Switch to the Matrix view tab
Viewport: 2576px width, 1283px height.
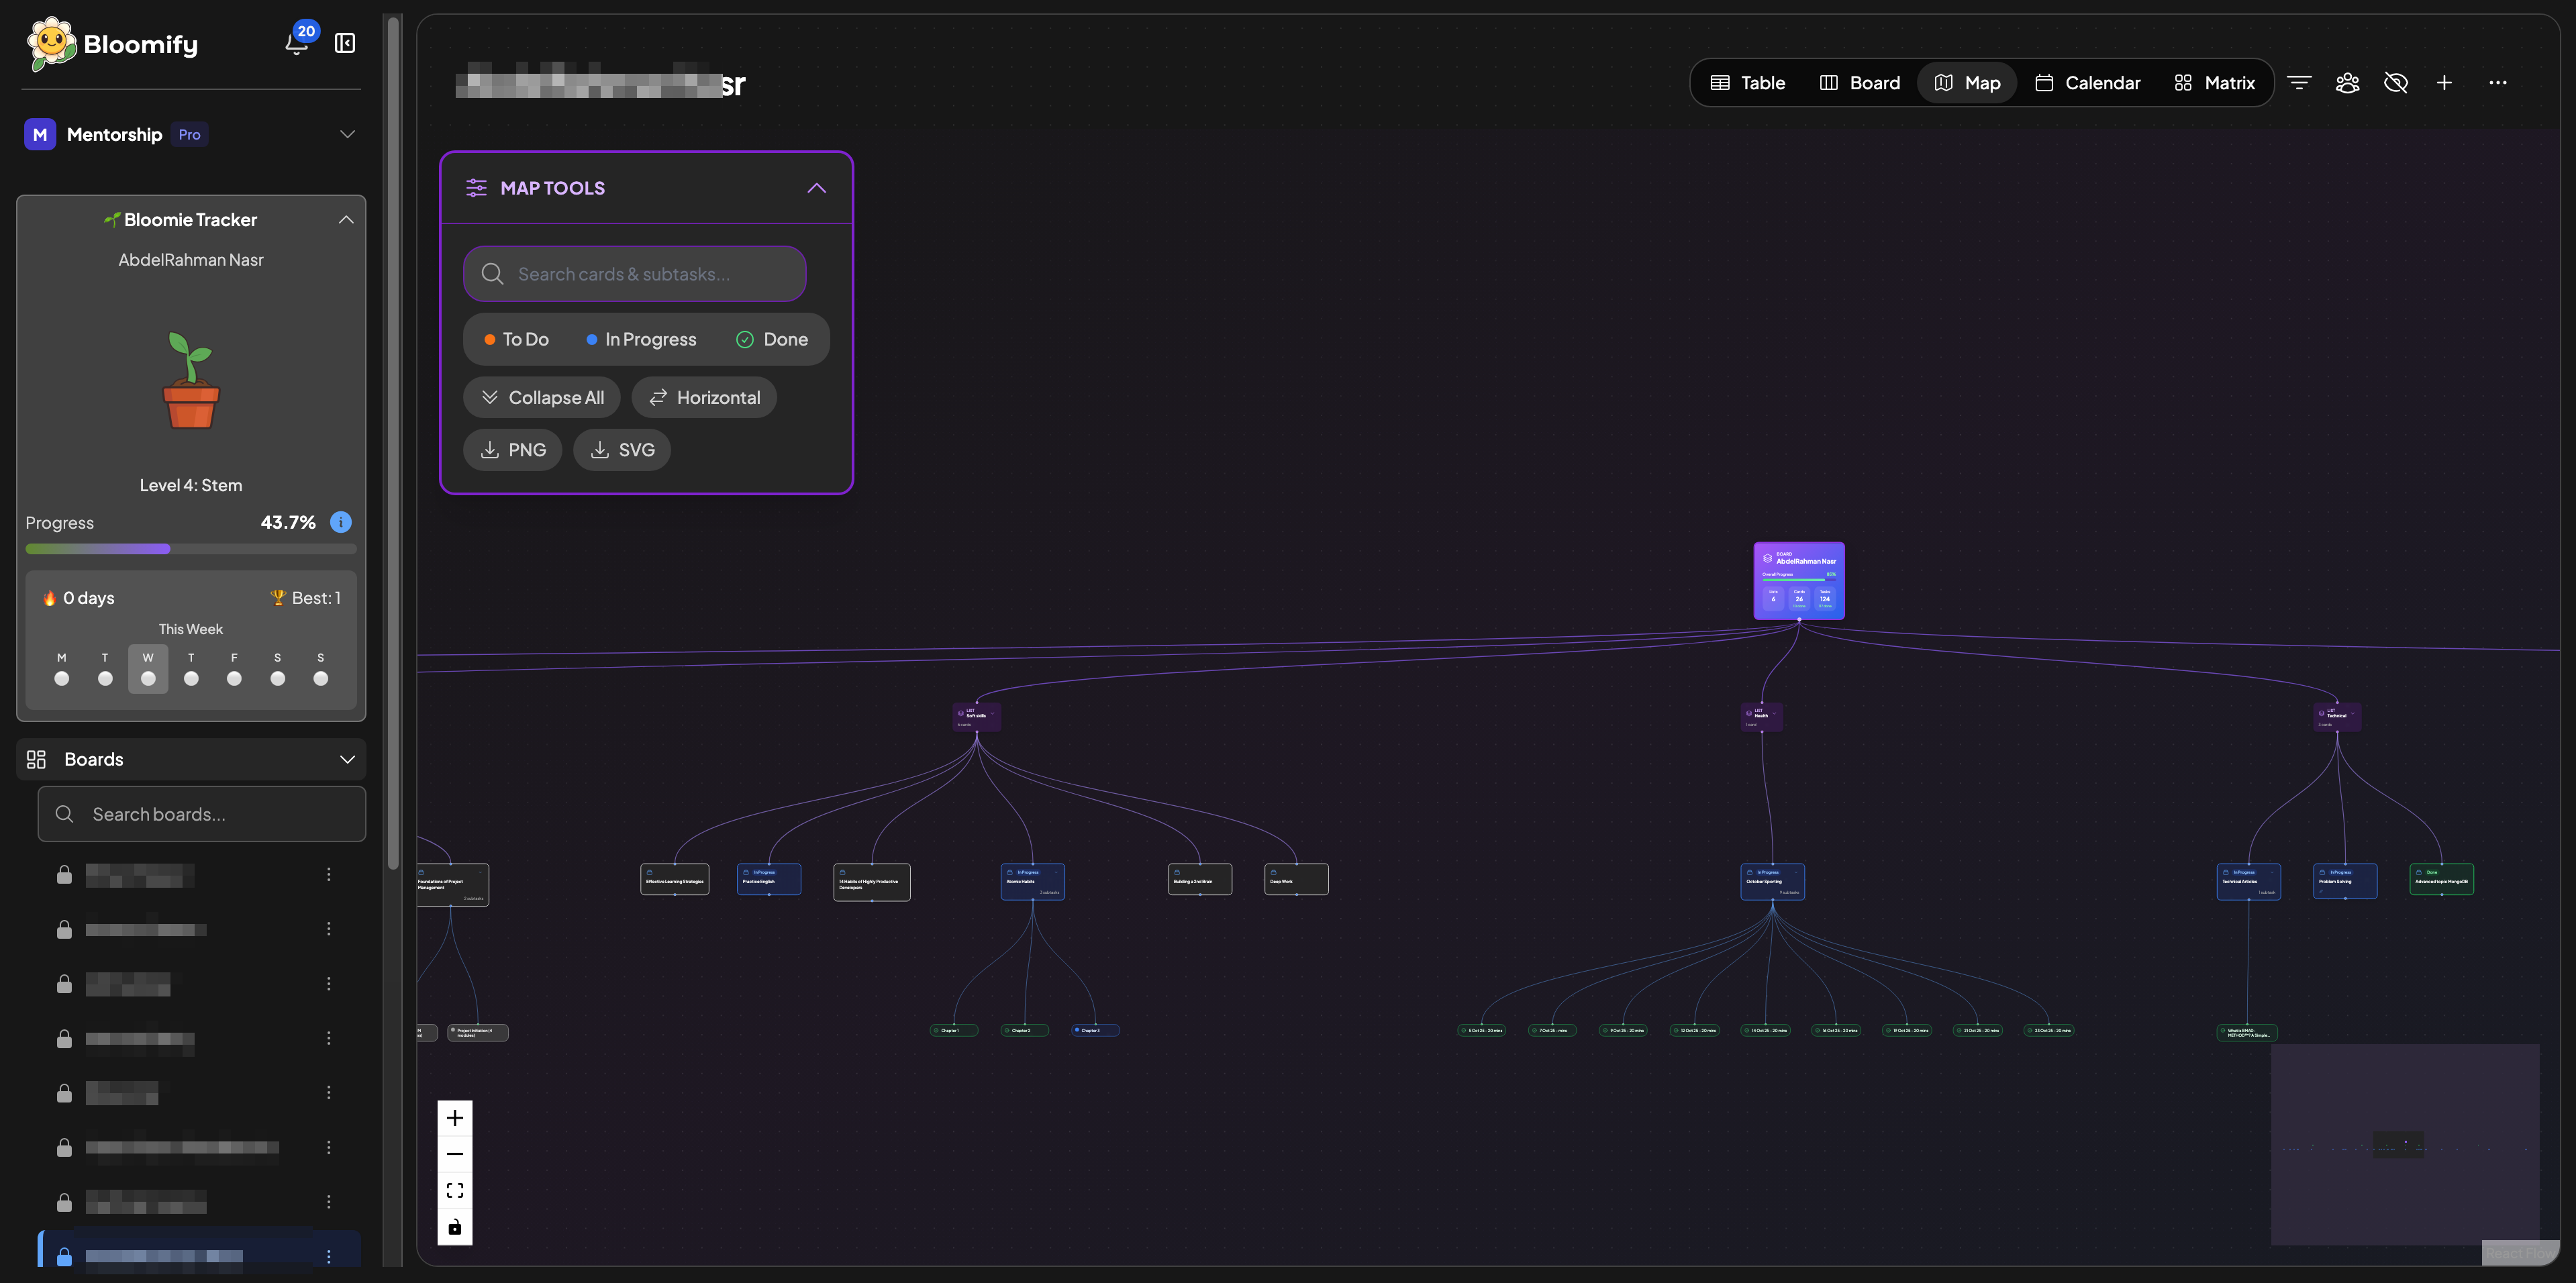point(2214,83)
